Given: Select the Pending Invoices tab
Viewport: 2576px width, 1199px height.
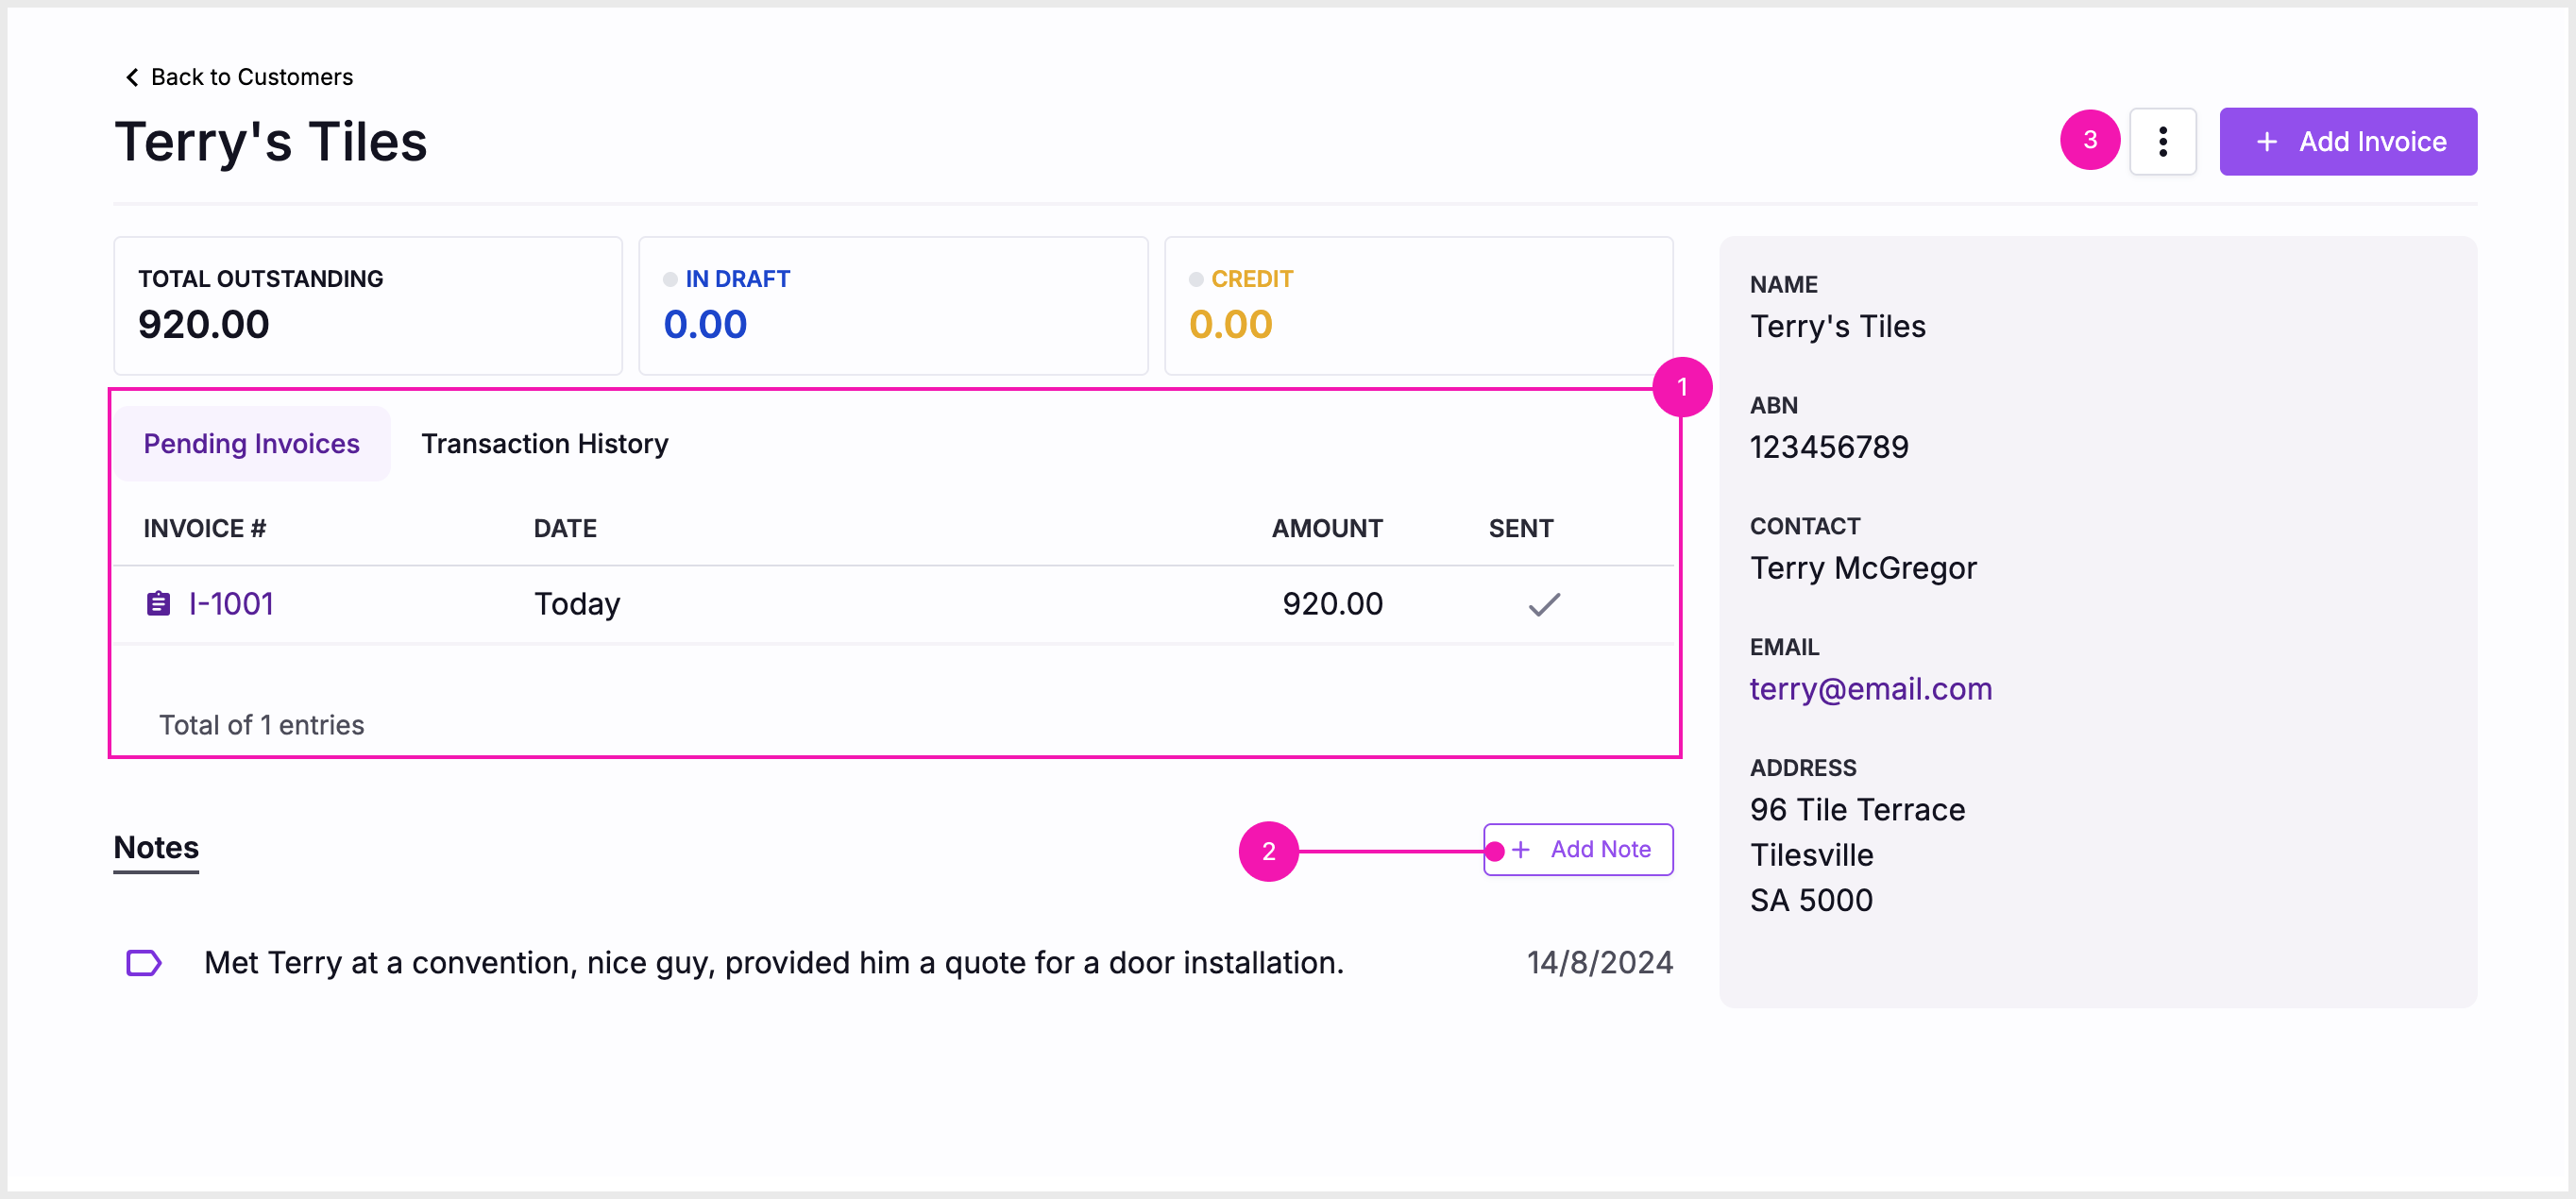Looking at the screenshot, I should pyautogui.click(x=251, y=443).
